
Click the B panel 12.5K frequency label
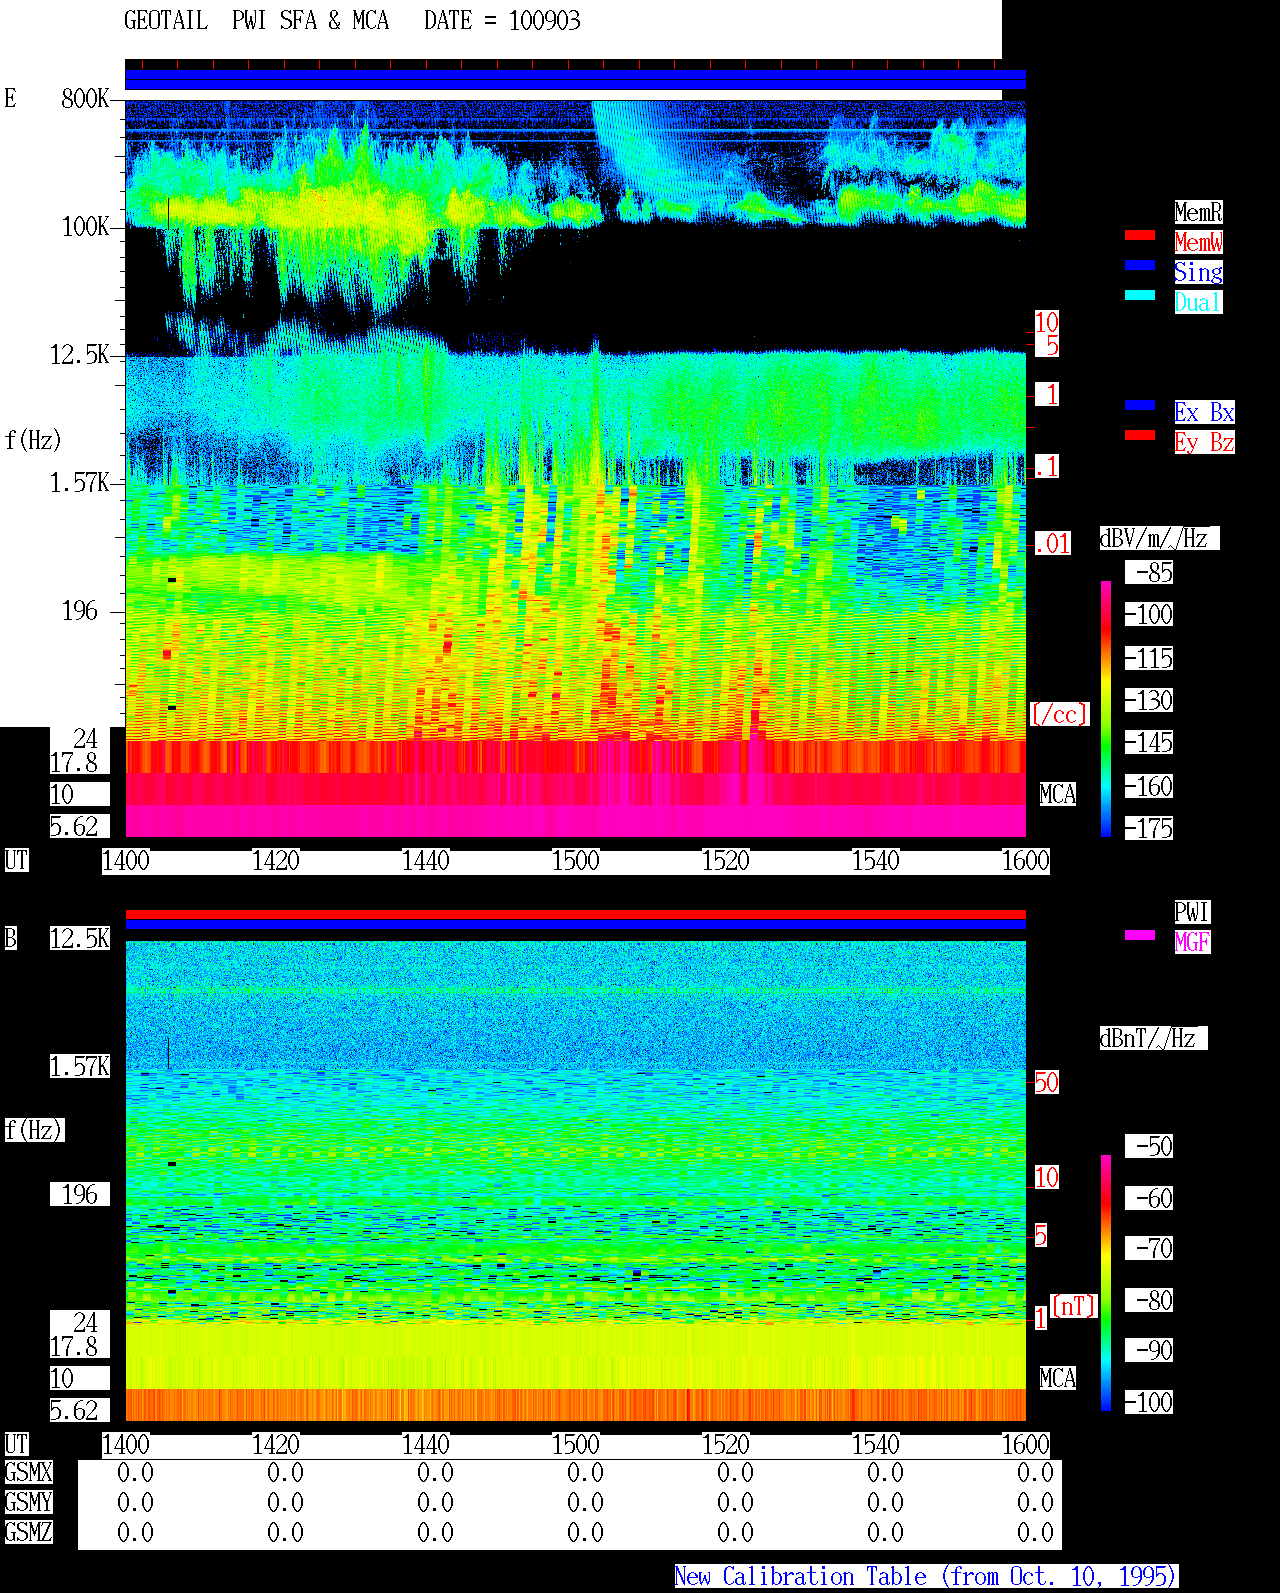point(80,939)
